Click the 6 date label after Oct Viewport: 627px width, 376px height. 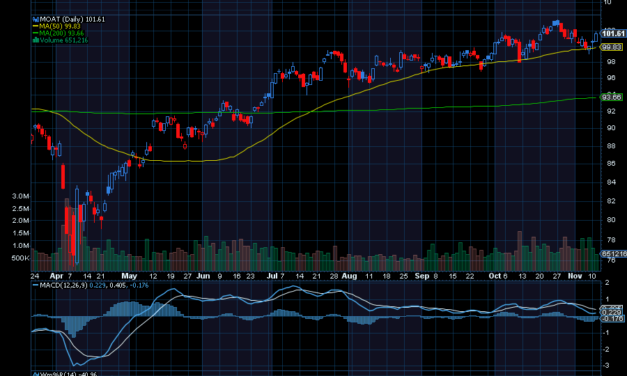click(x=505, y=276)
